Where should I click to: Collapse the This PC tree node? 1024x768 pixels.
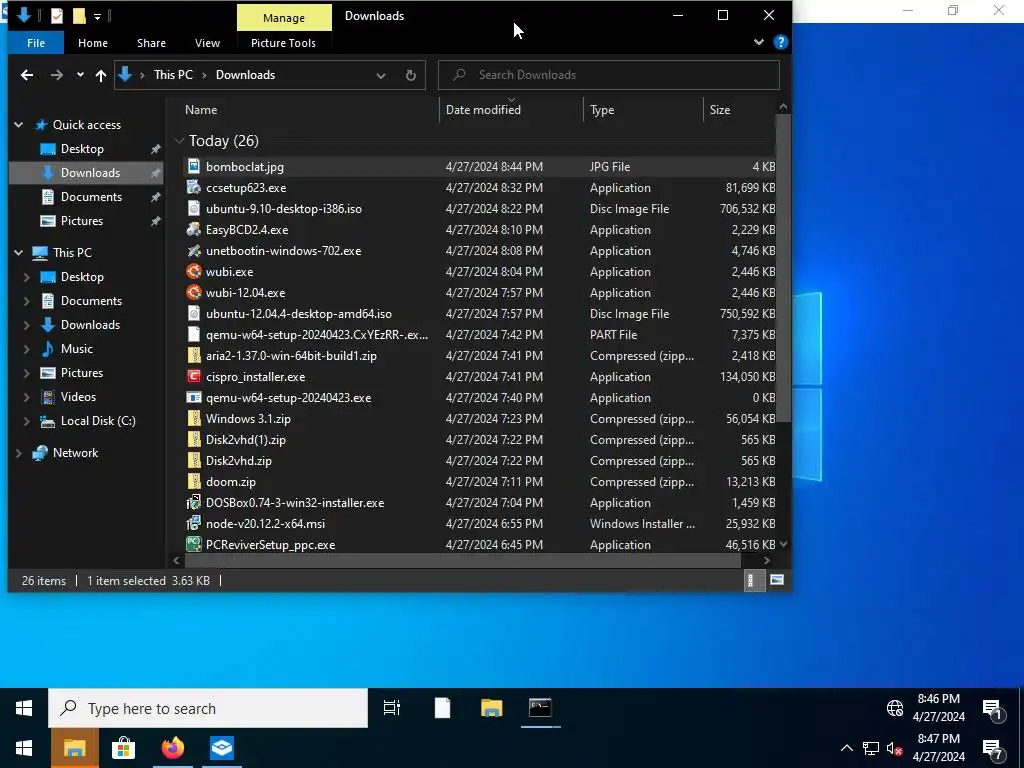point(19,253)
